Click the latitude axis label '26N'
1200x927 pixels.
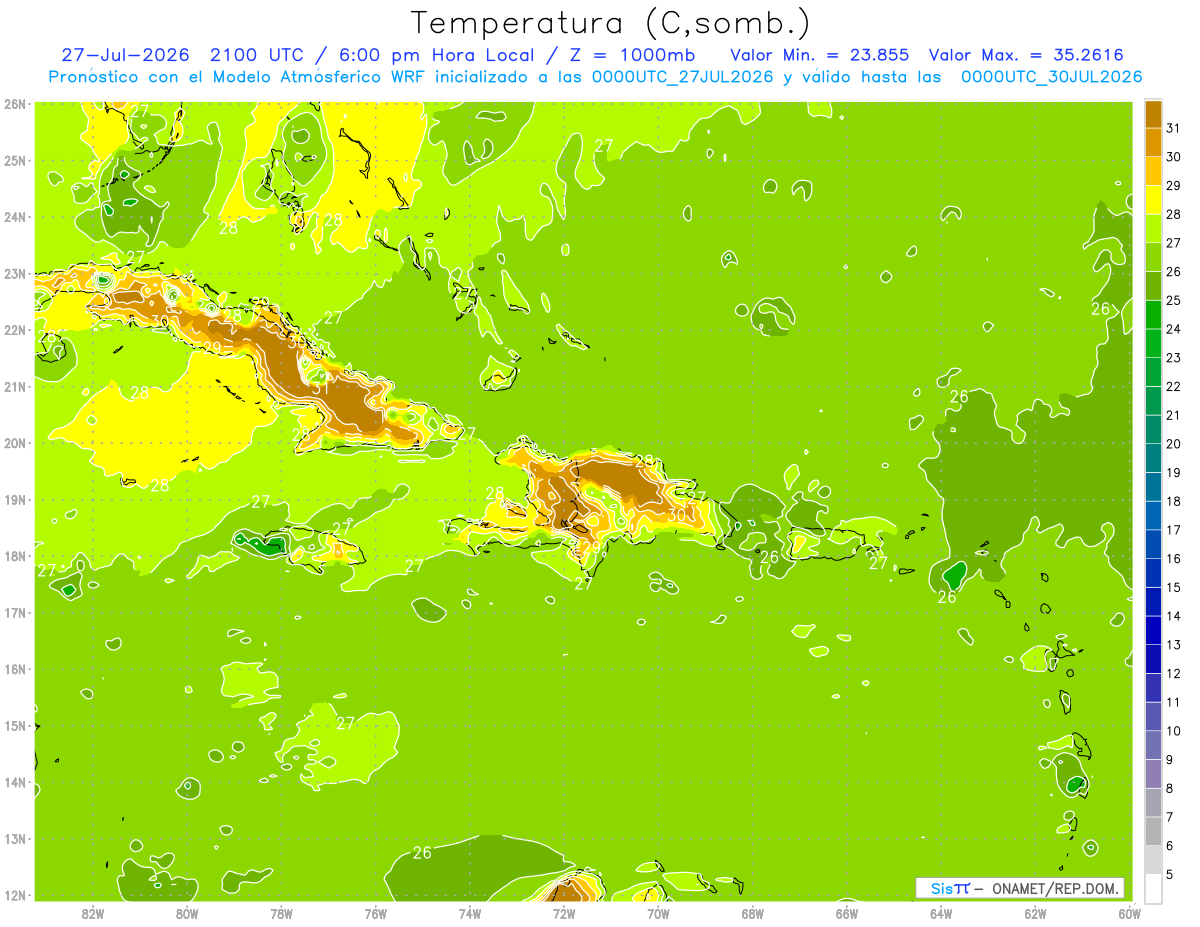(x=15, y=103)
